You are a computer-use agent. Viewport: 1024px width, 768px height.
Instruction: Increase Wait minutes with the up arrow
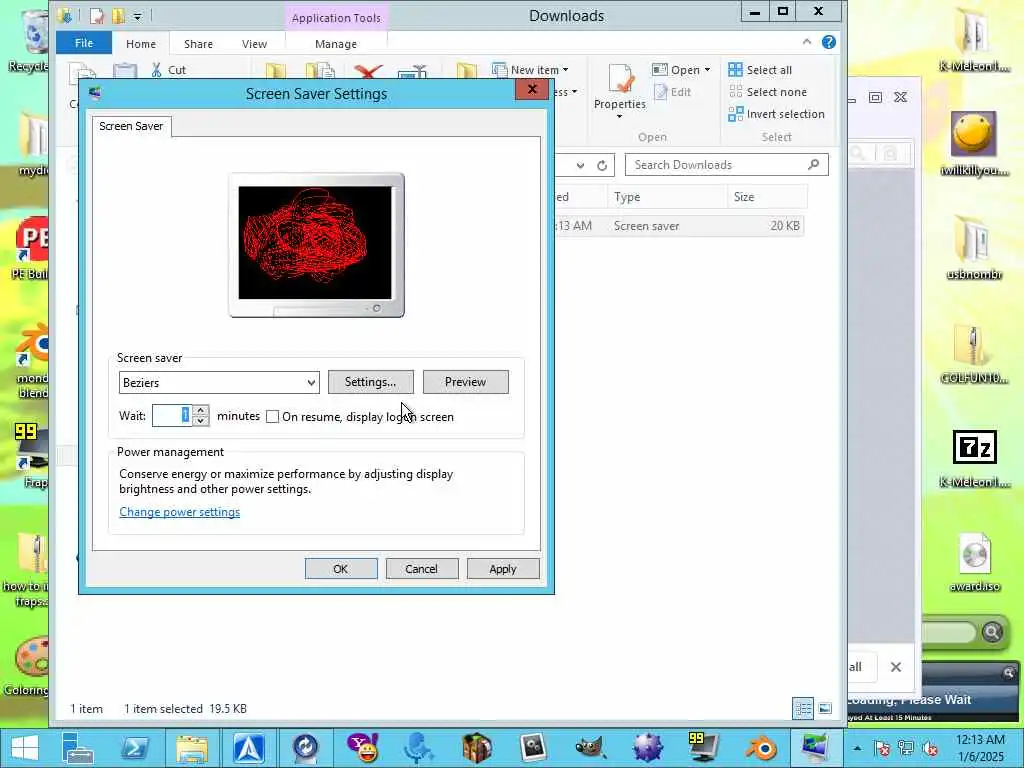201,411
